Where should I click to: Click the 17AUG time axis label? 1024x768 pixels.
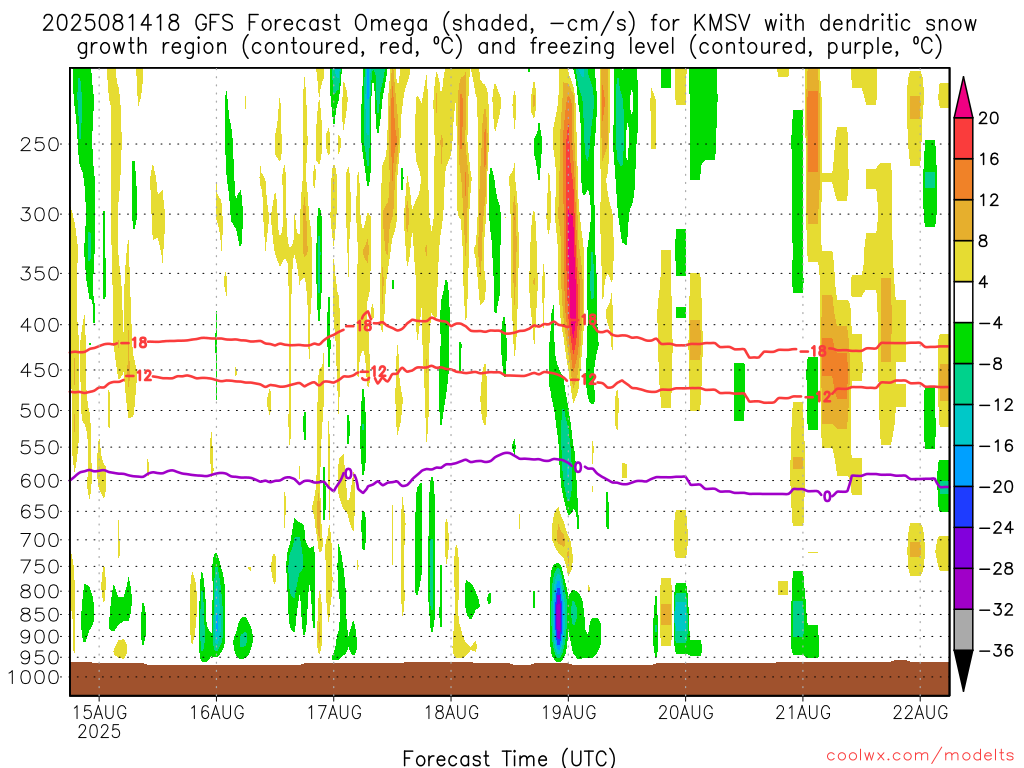[334, 712]
